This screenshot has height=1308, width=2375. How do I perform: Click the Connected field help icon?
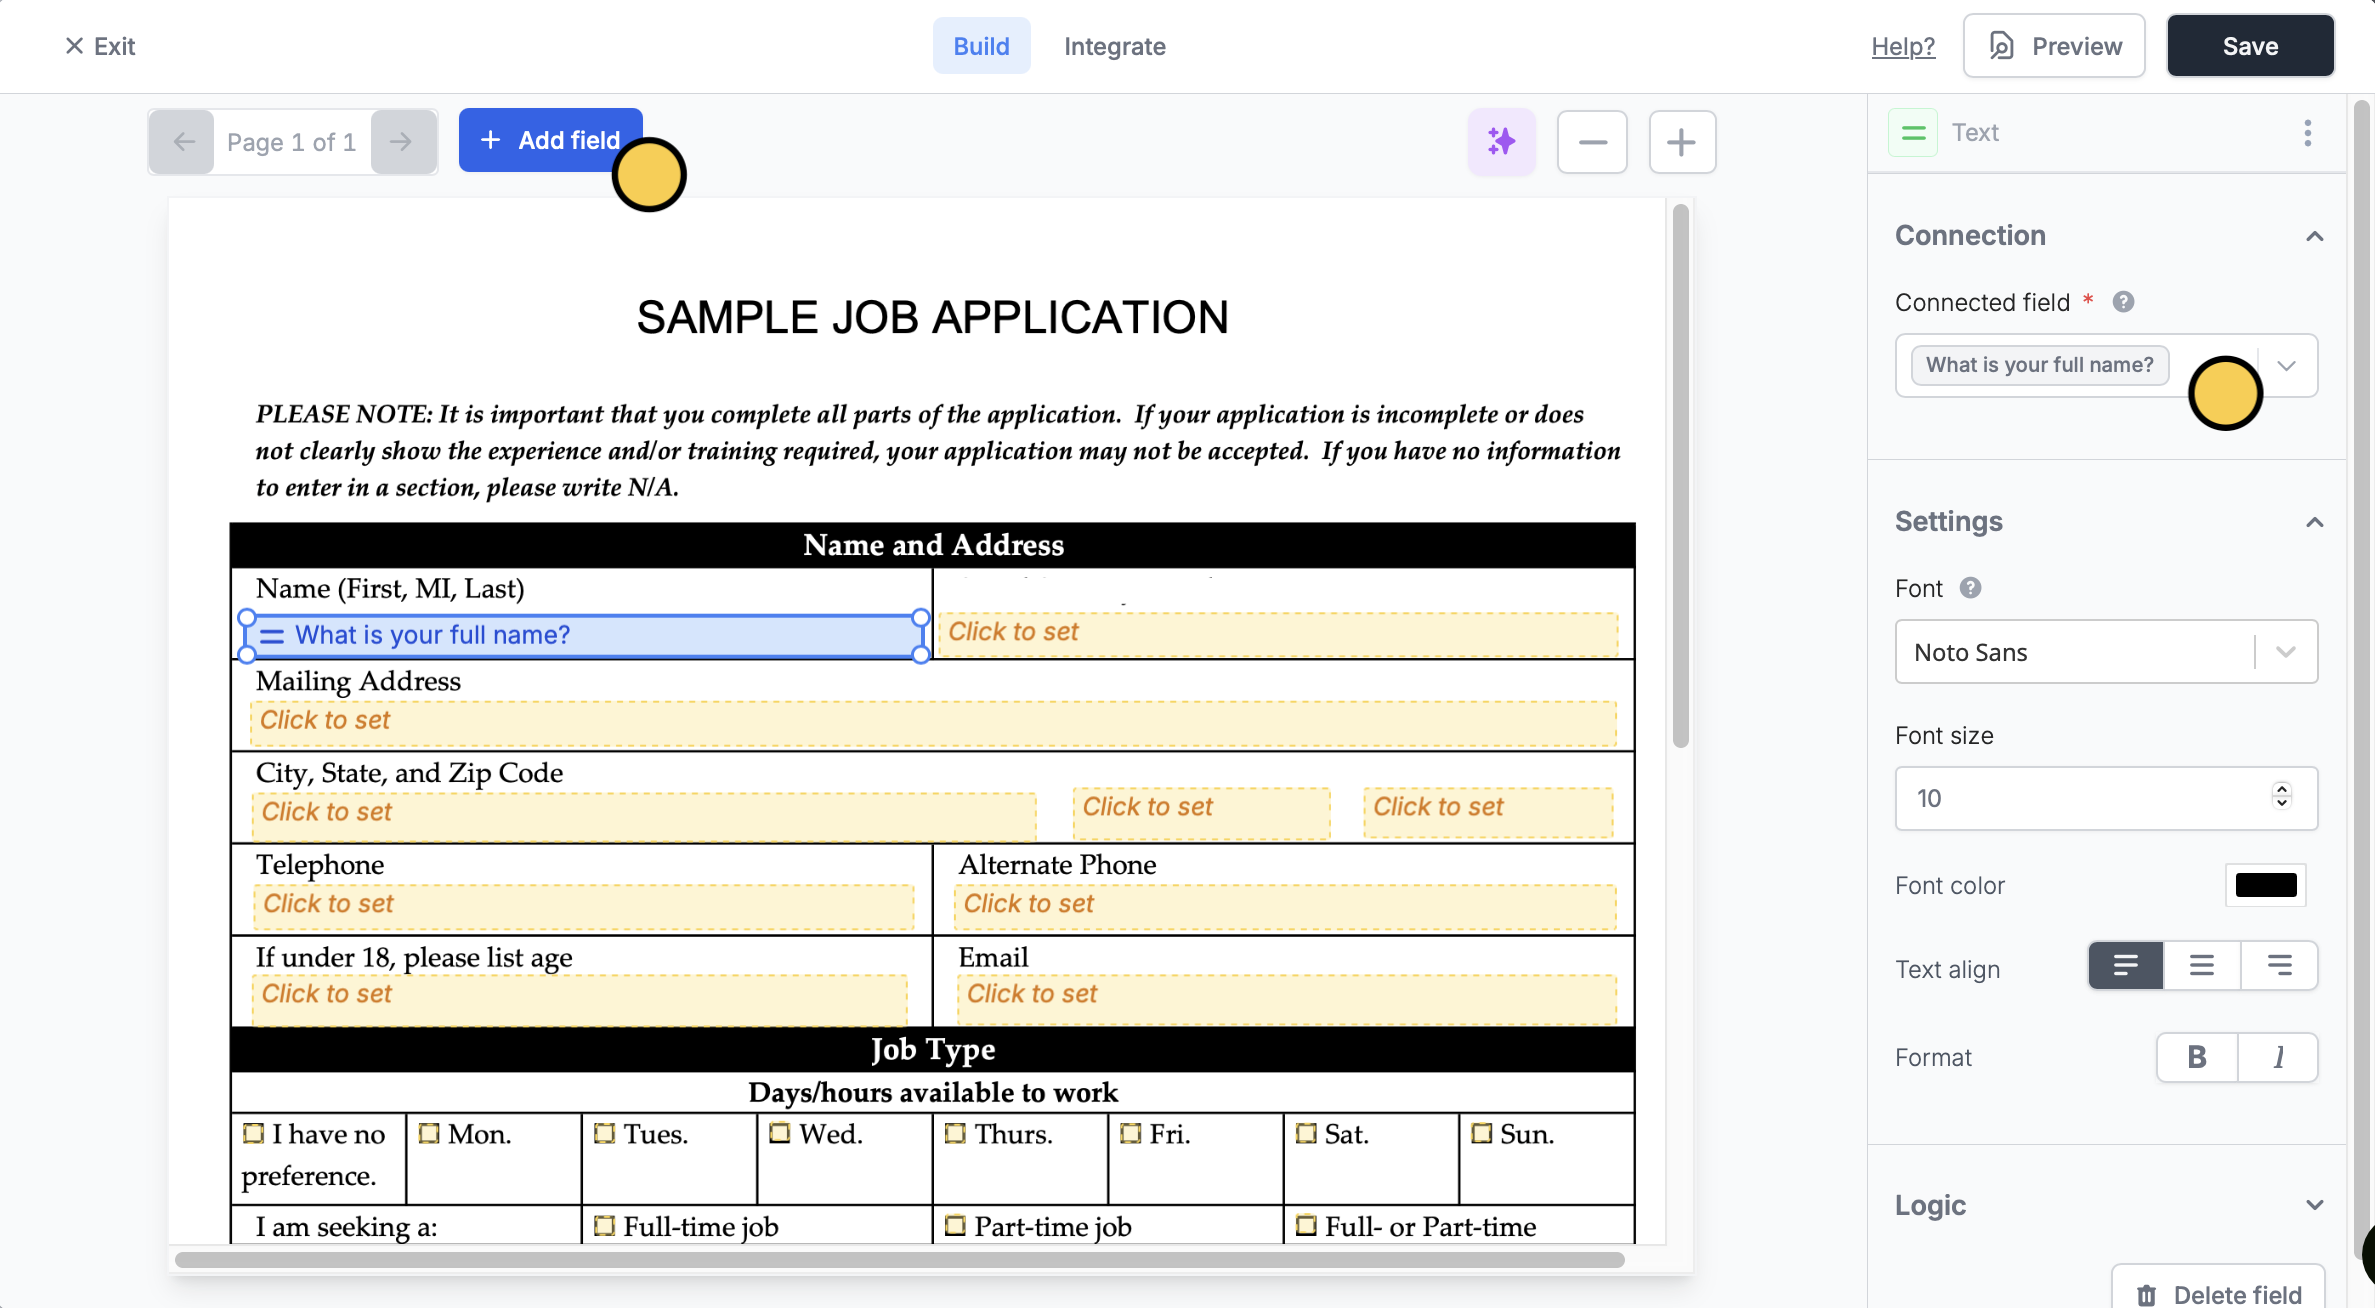pos(2123,302)
